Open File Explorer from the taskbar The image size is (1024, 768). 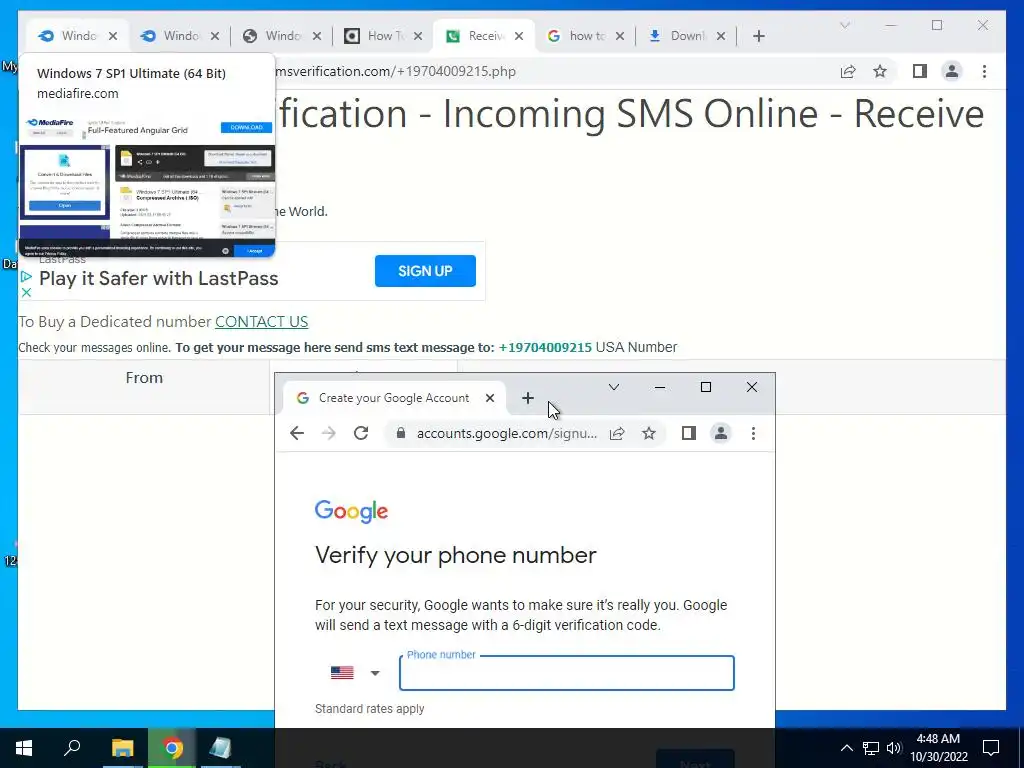(122, 748)
